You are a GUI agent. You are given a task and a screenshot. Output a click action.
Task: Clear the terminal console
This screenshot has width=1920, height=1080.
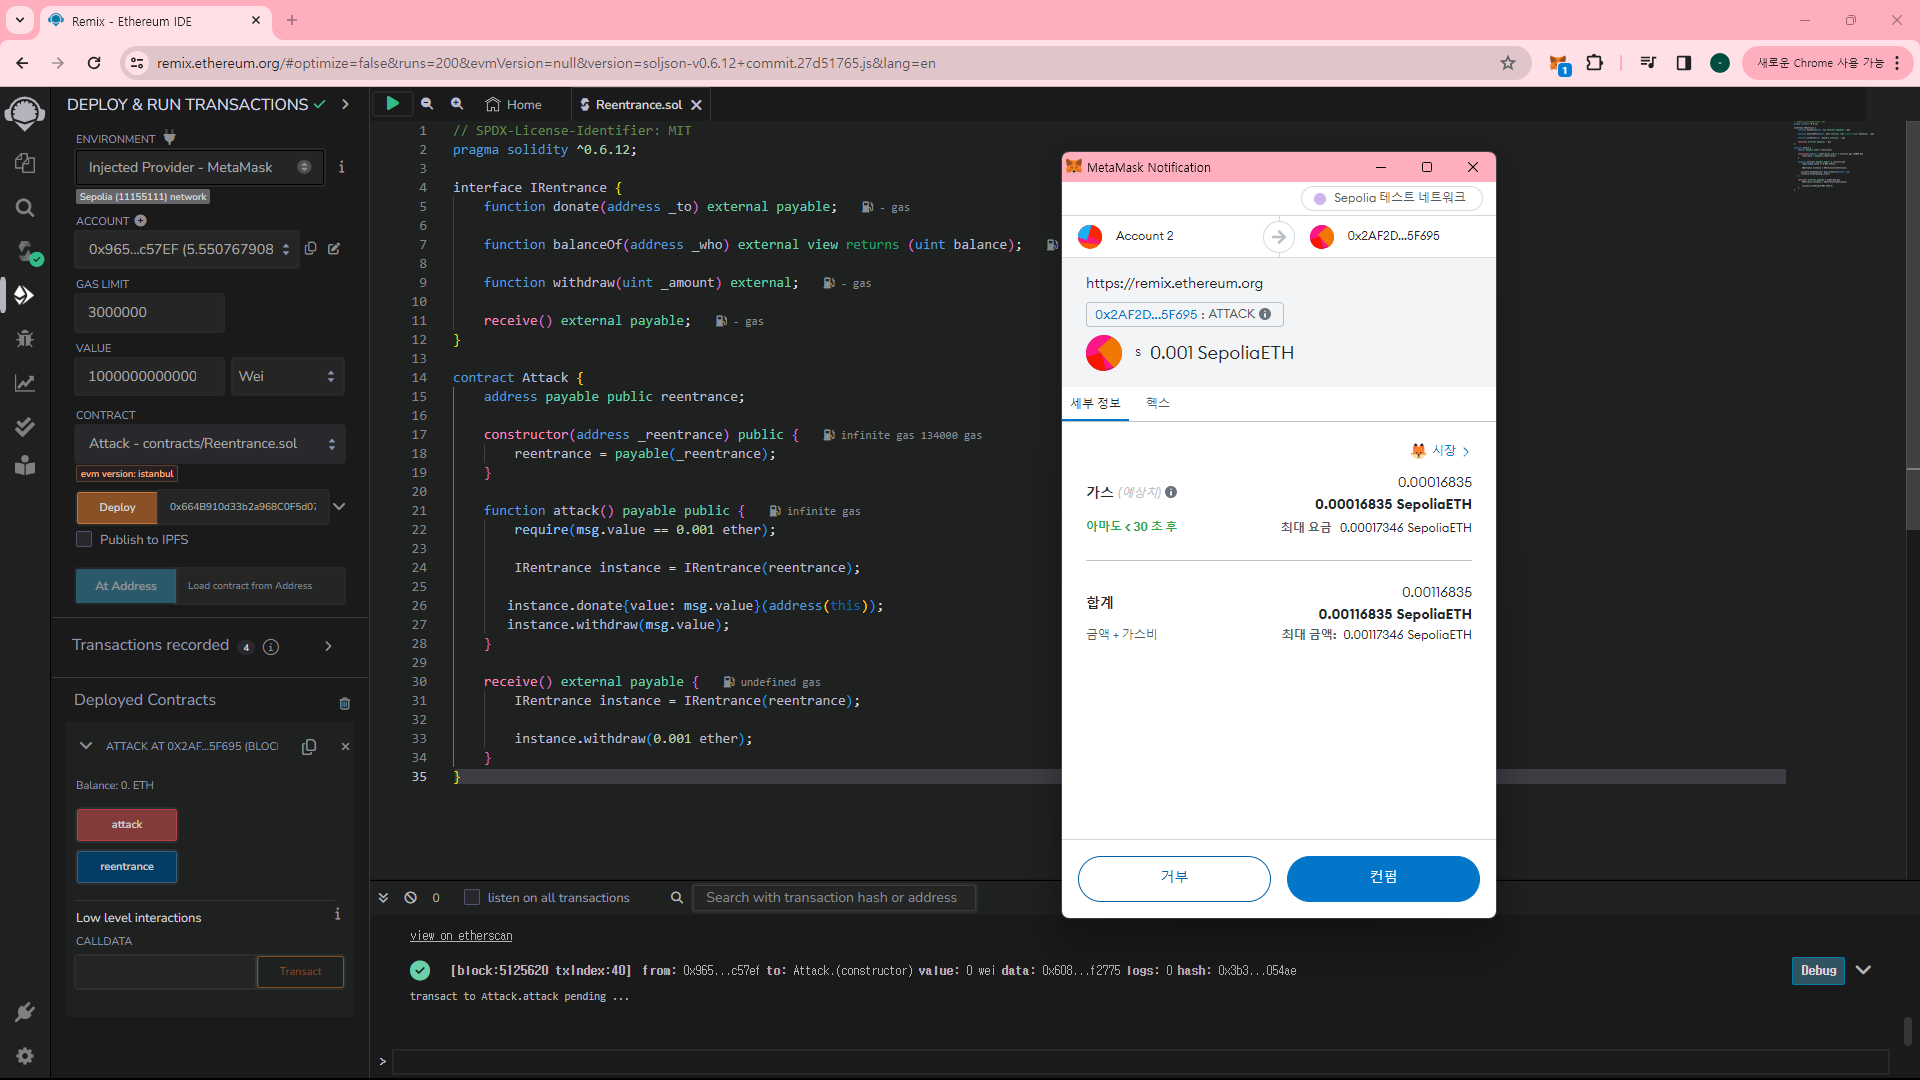pos(410,898)
